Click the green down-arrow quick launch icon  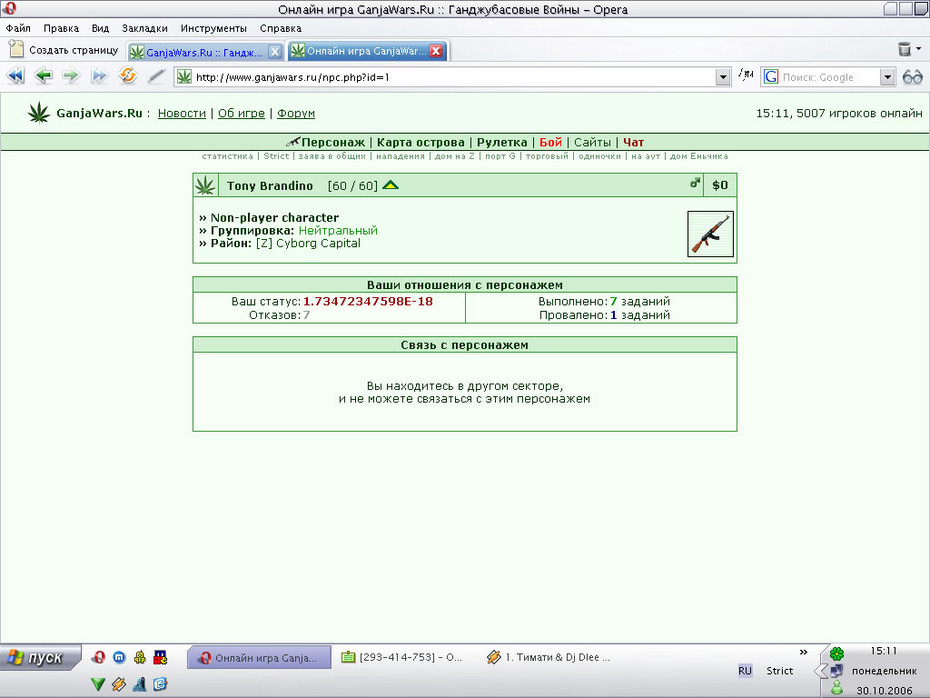point(98,684)
